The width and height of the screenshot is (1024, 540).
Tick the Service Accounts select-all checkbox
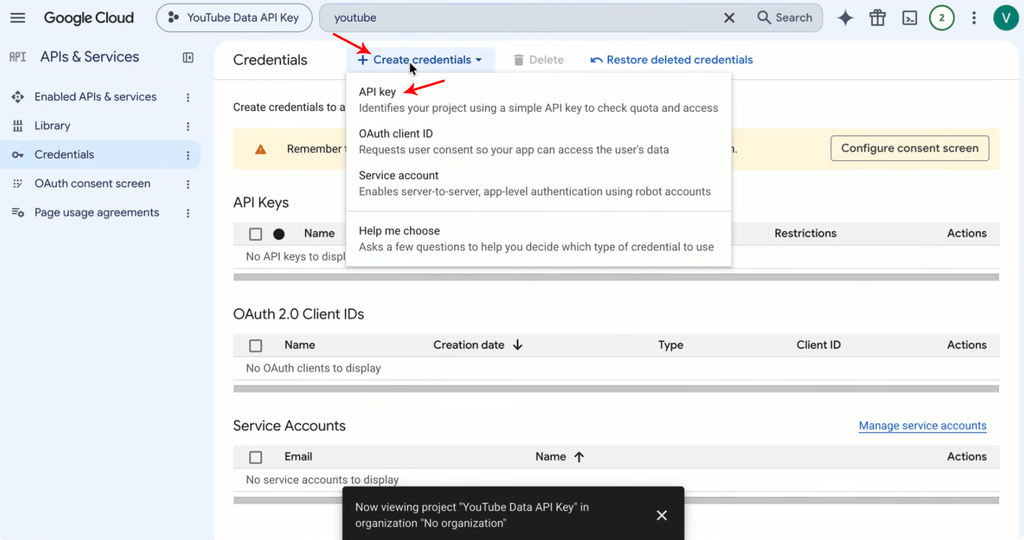[255, 457]
